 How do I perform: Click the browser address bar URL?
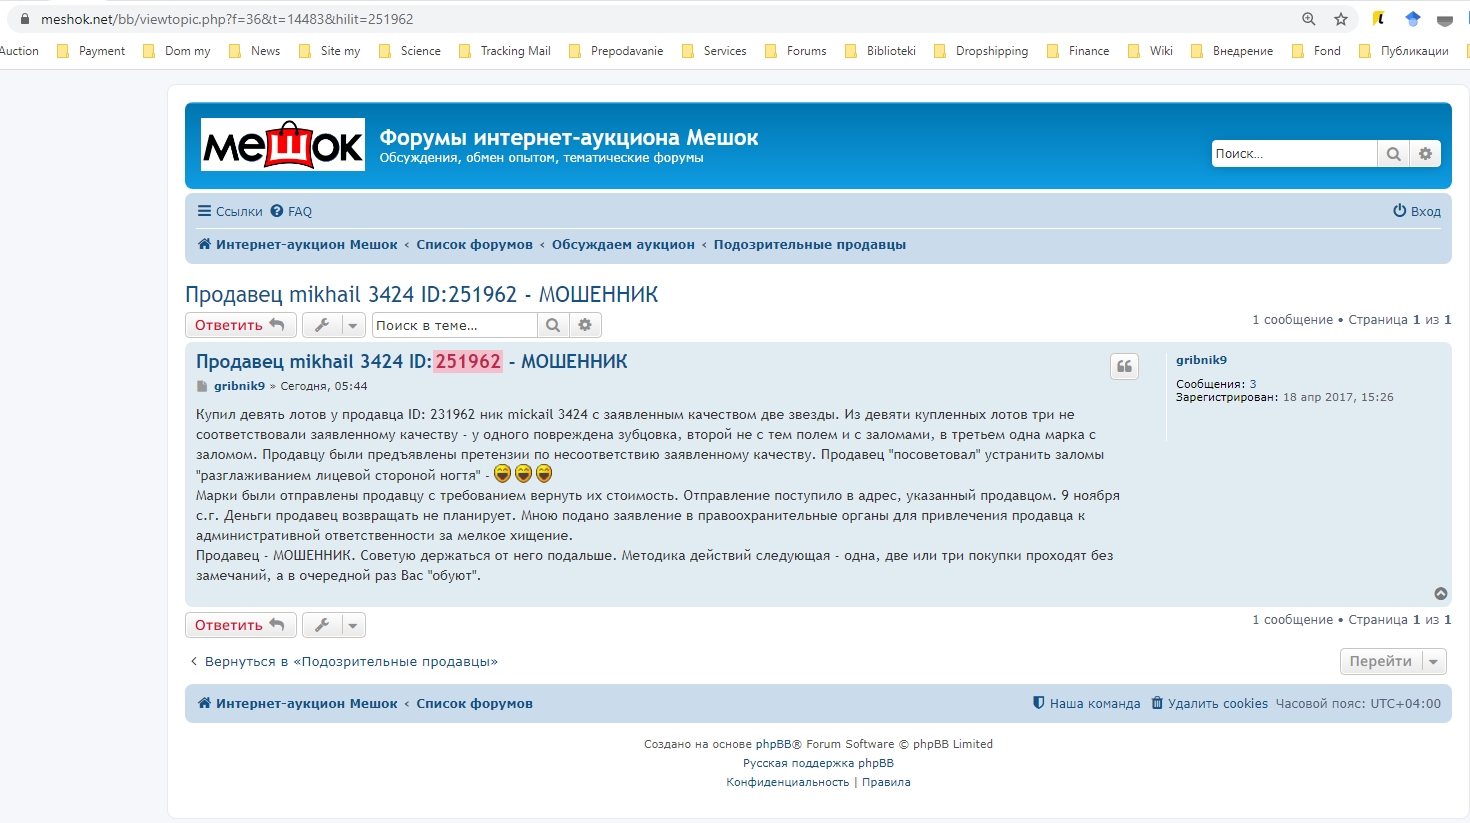[227, 19]
